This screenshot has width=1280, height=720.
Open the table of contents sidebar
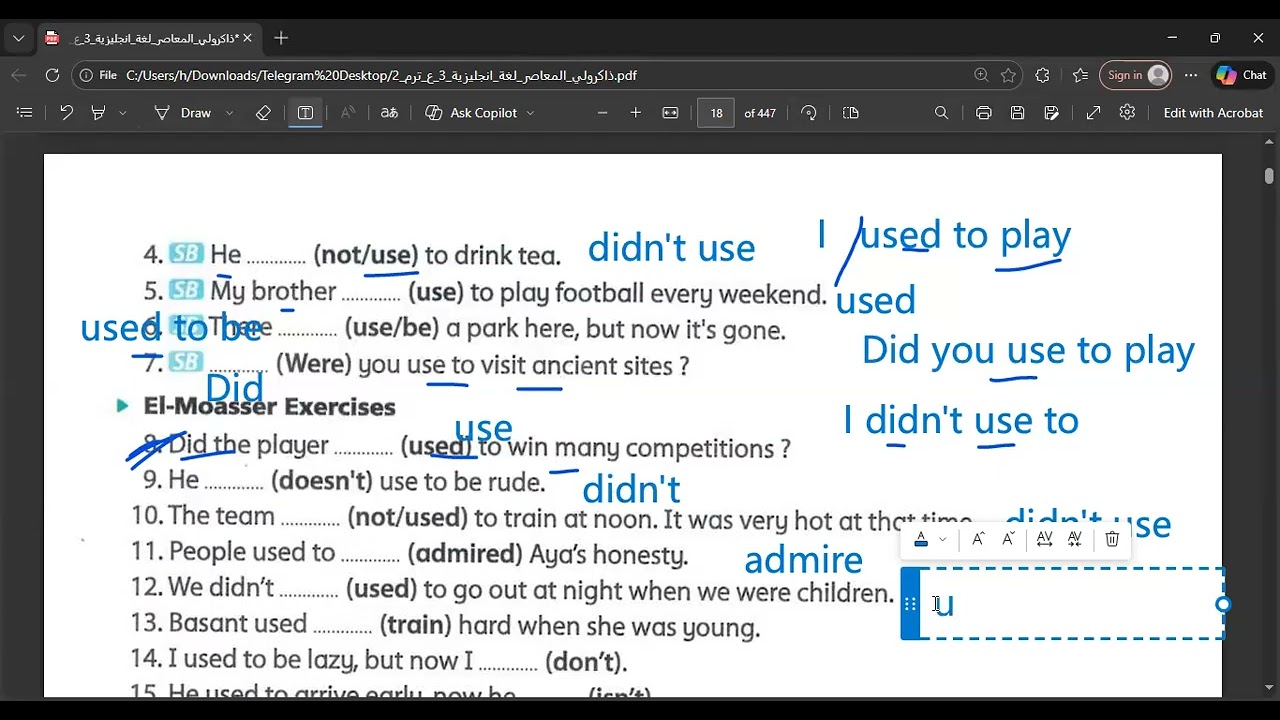tap(25, 113)
